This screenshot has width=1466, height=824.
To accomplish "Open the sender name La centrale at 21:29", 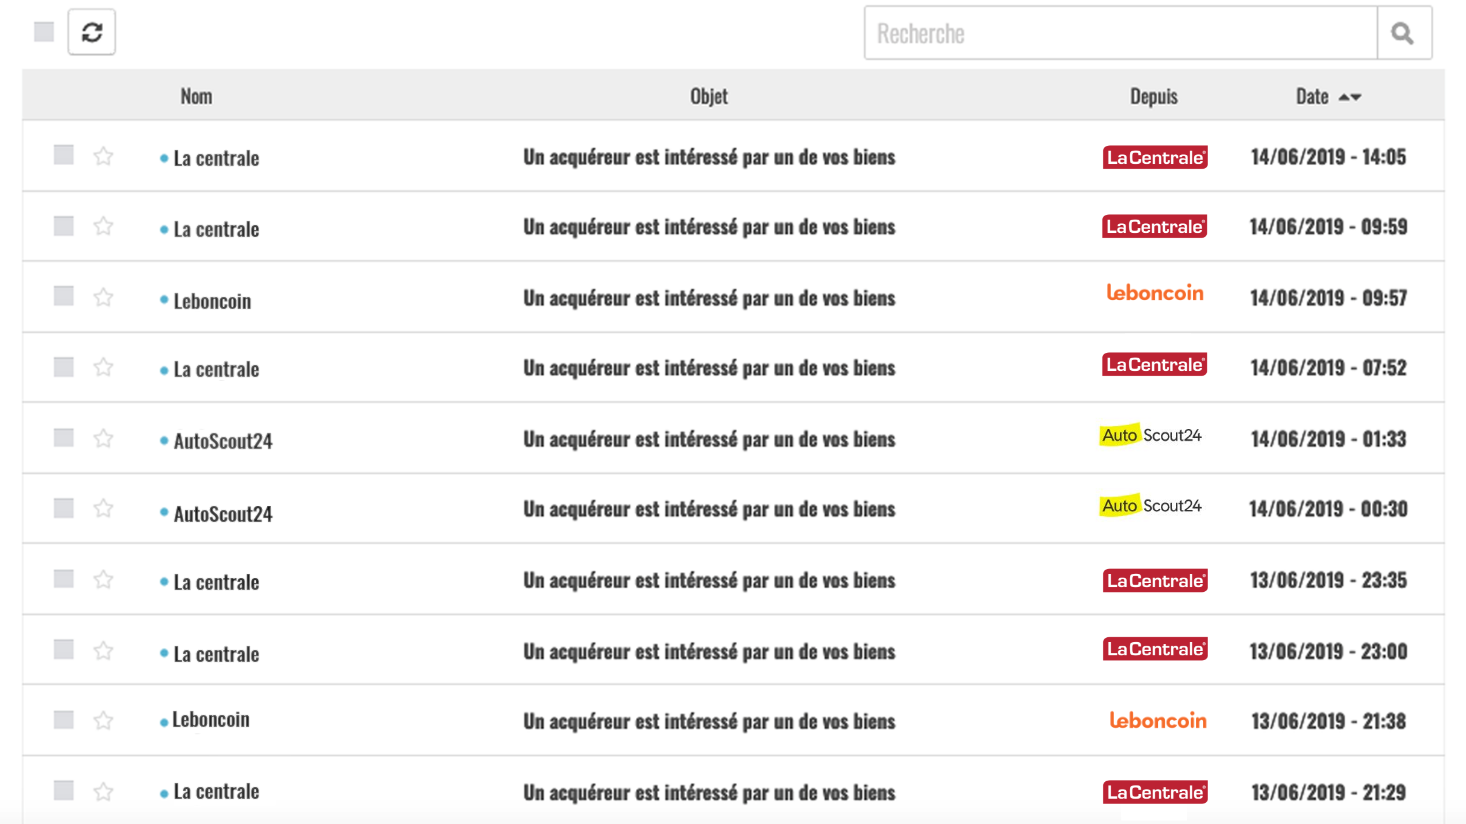I will (x=216, y=791).
